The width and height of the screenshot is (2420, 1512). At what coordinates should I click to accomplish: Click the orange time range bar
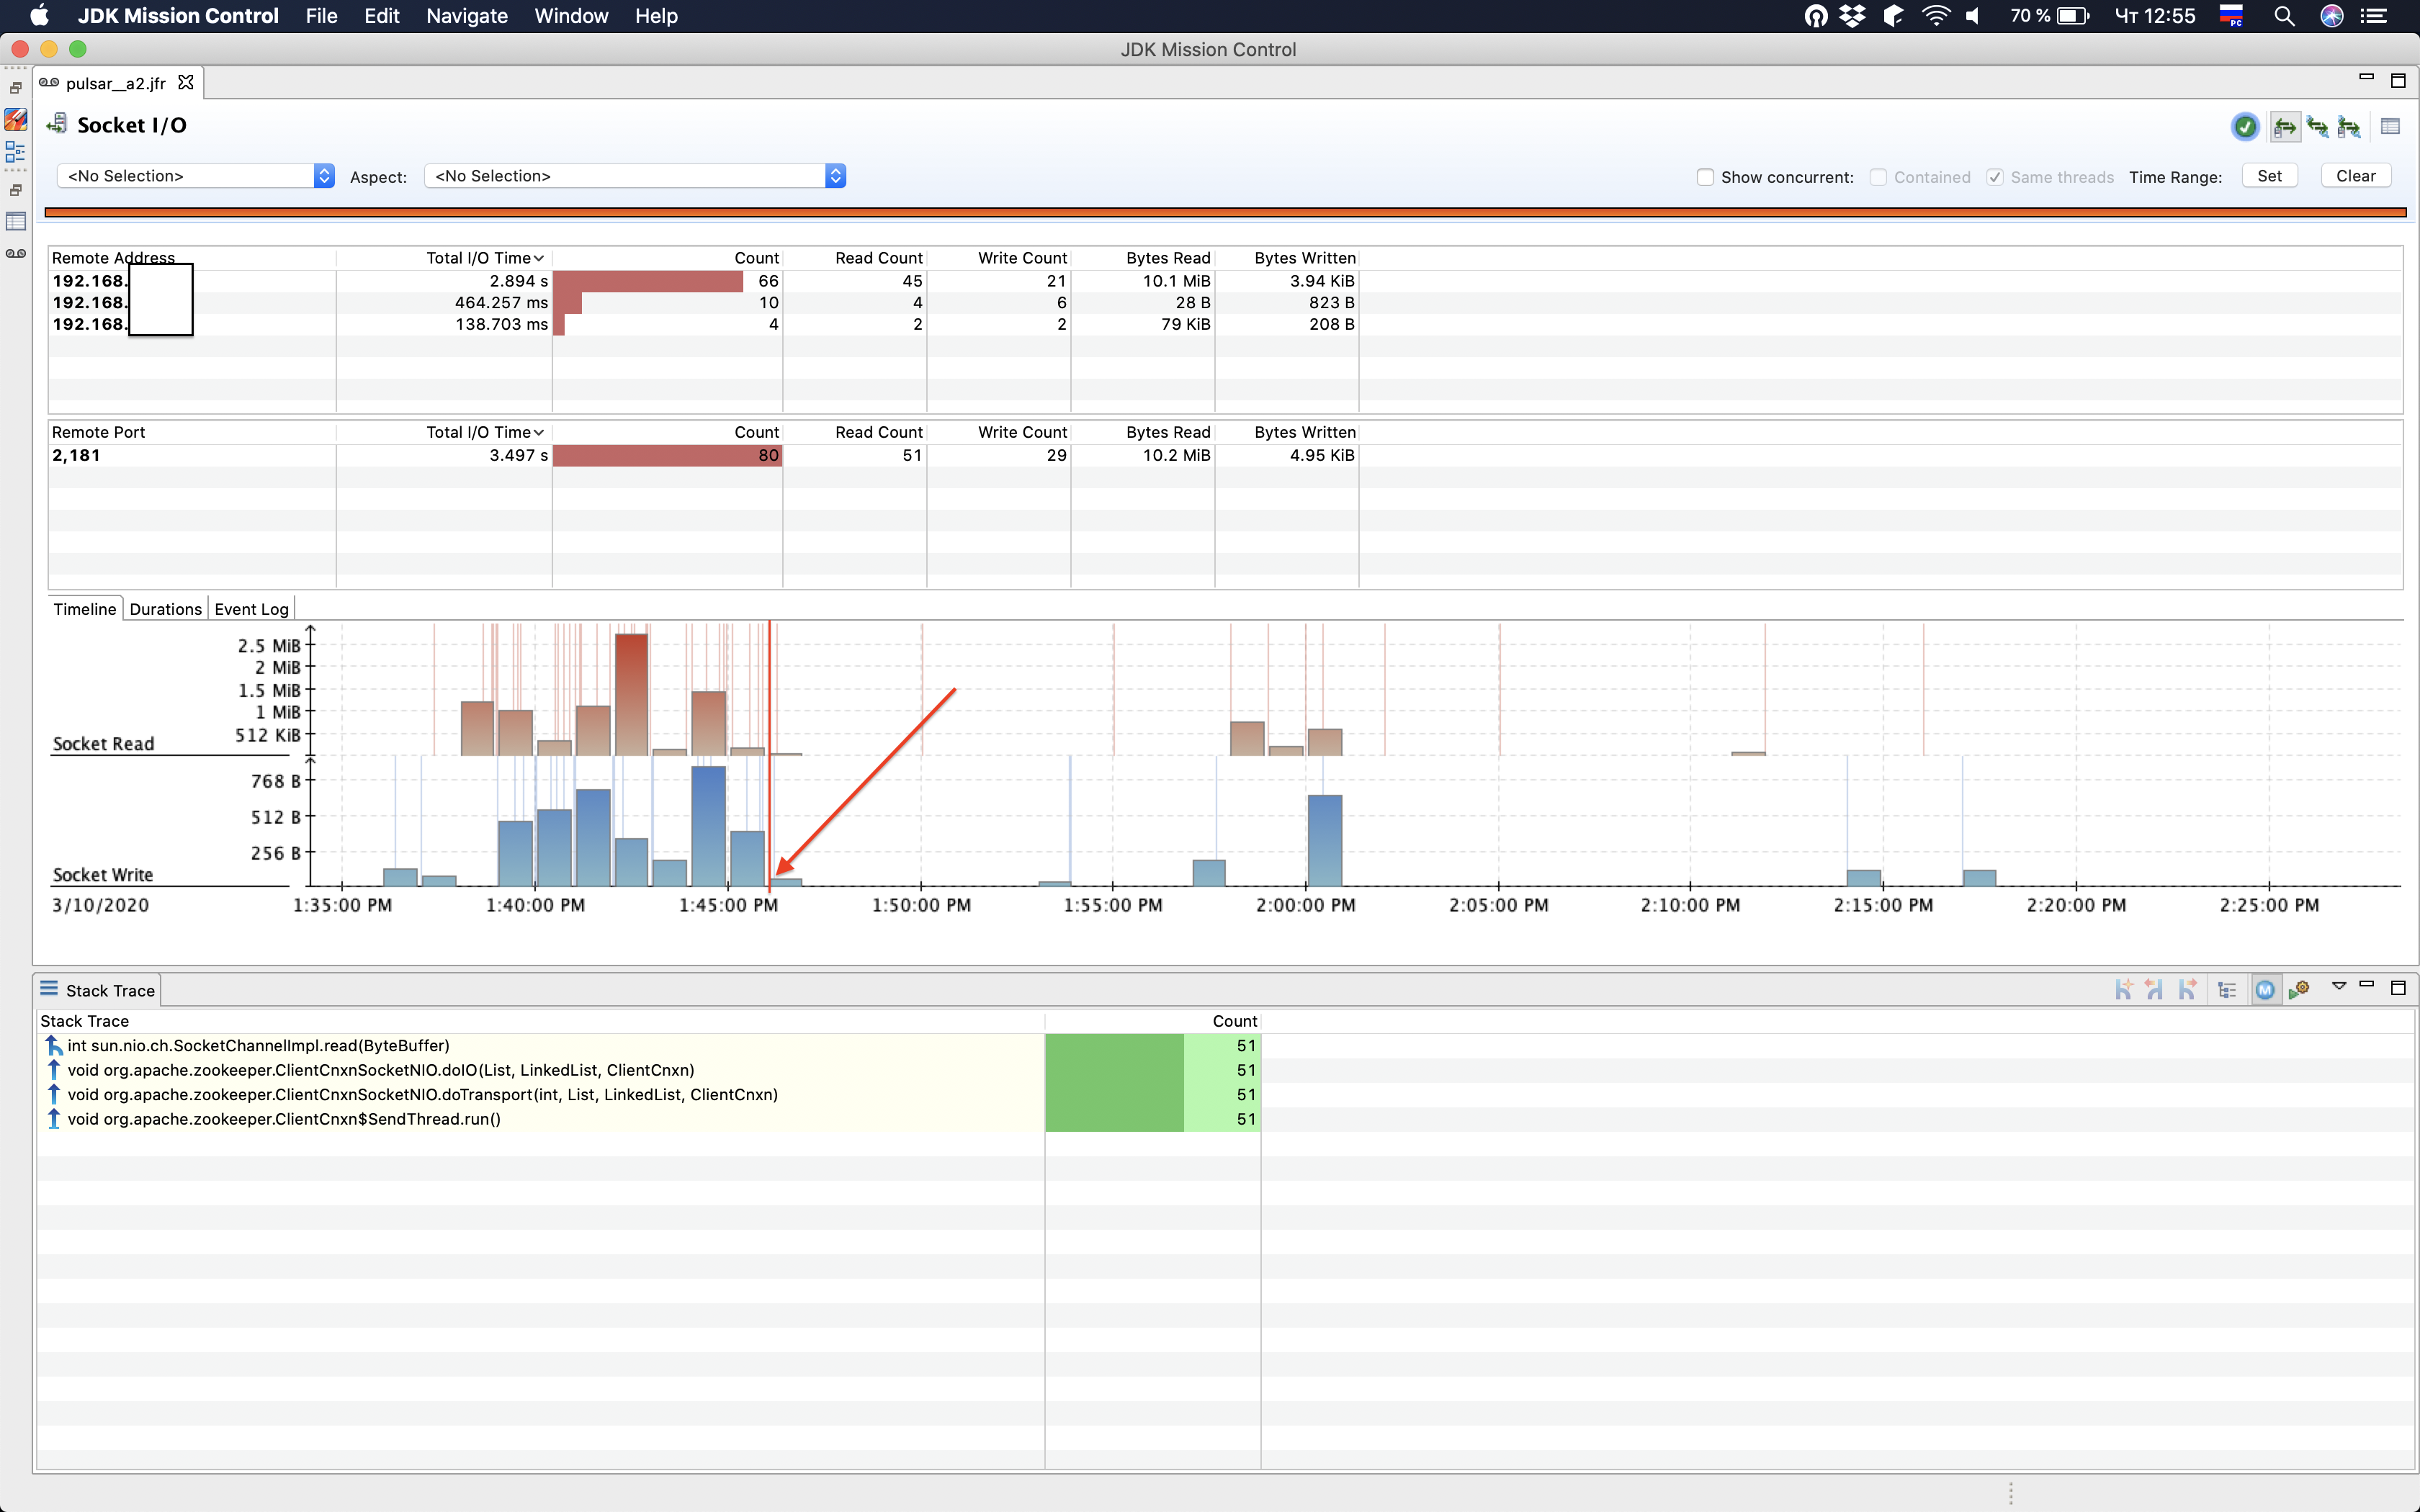coord(1225,212)
